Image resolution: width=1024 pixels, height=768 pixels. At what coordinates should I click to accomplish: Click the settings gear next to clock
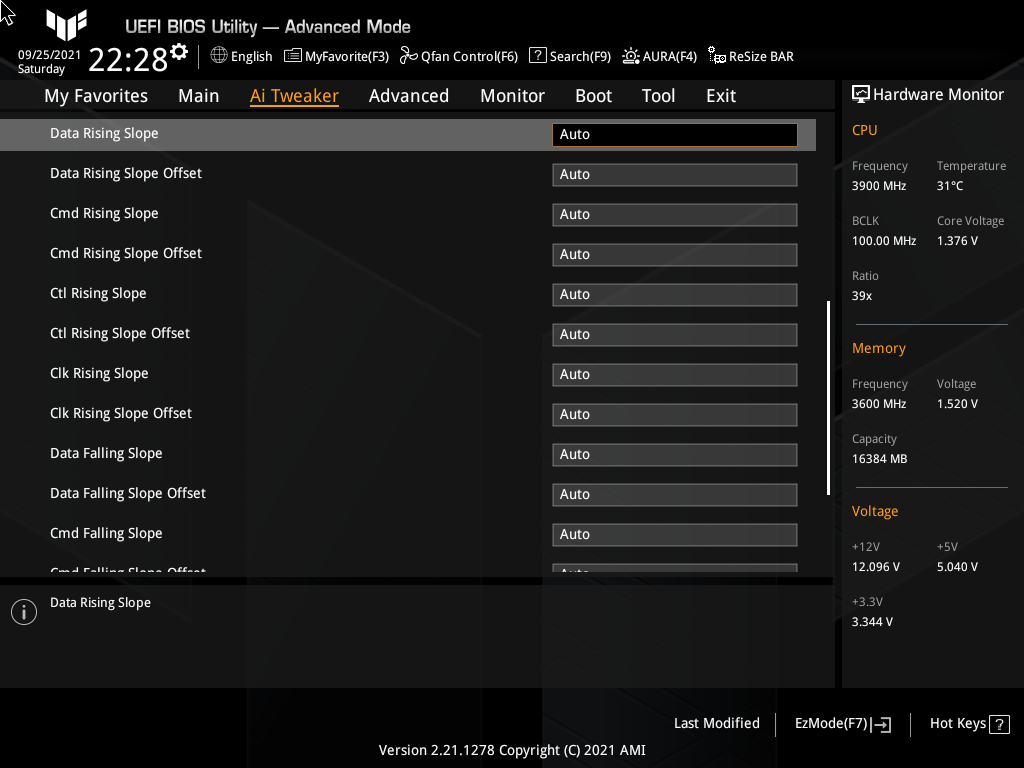(x=179, y=52)
